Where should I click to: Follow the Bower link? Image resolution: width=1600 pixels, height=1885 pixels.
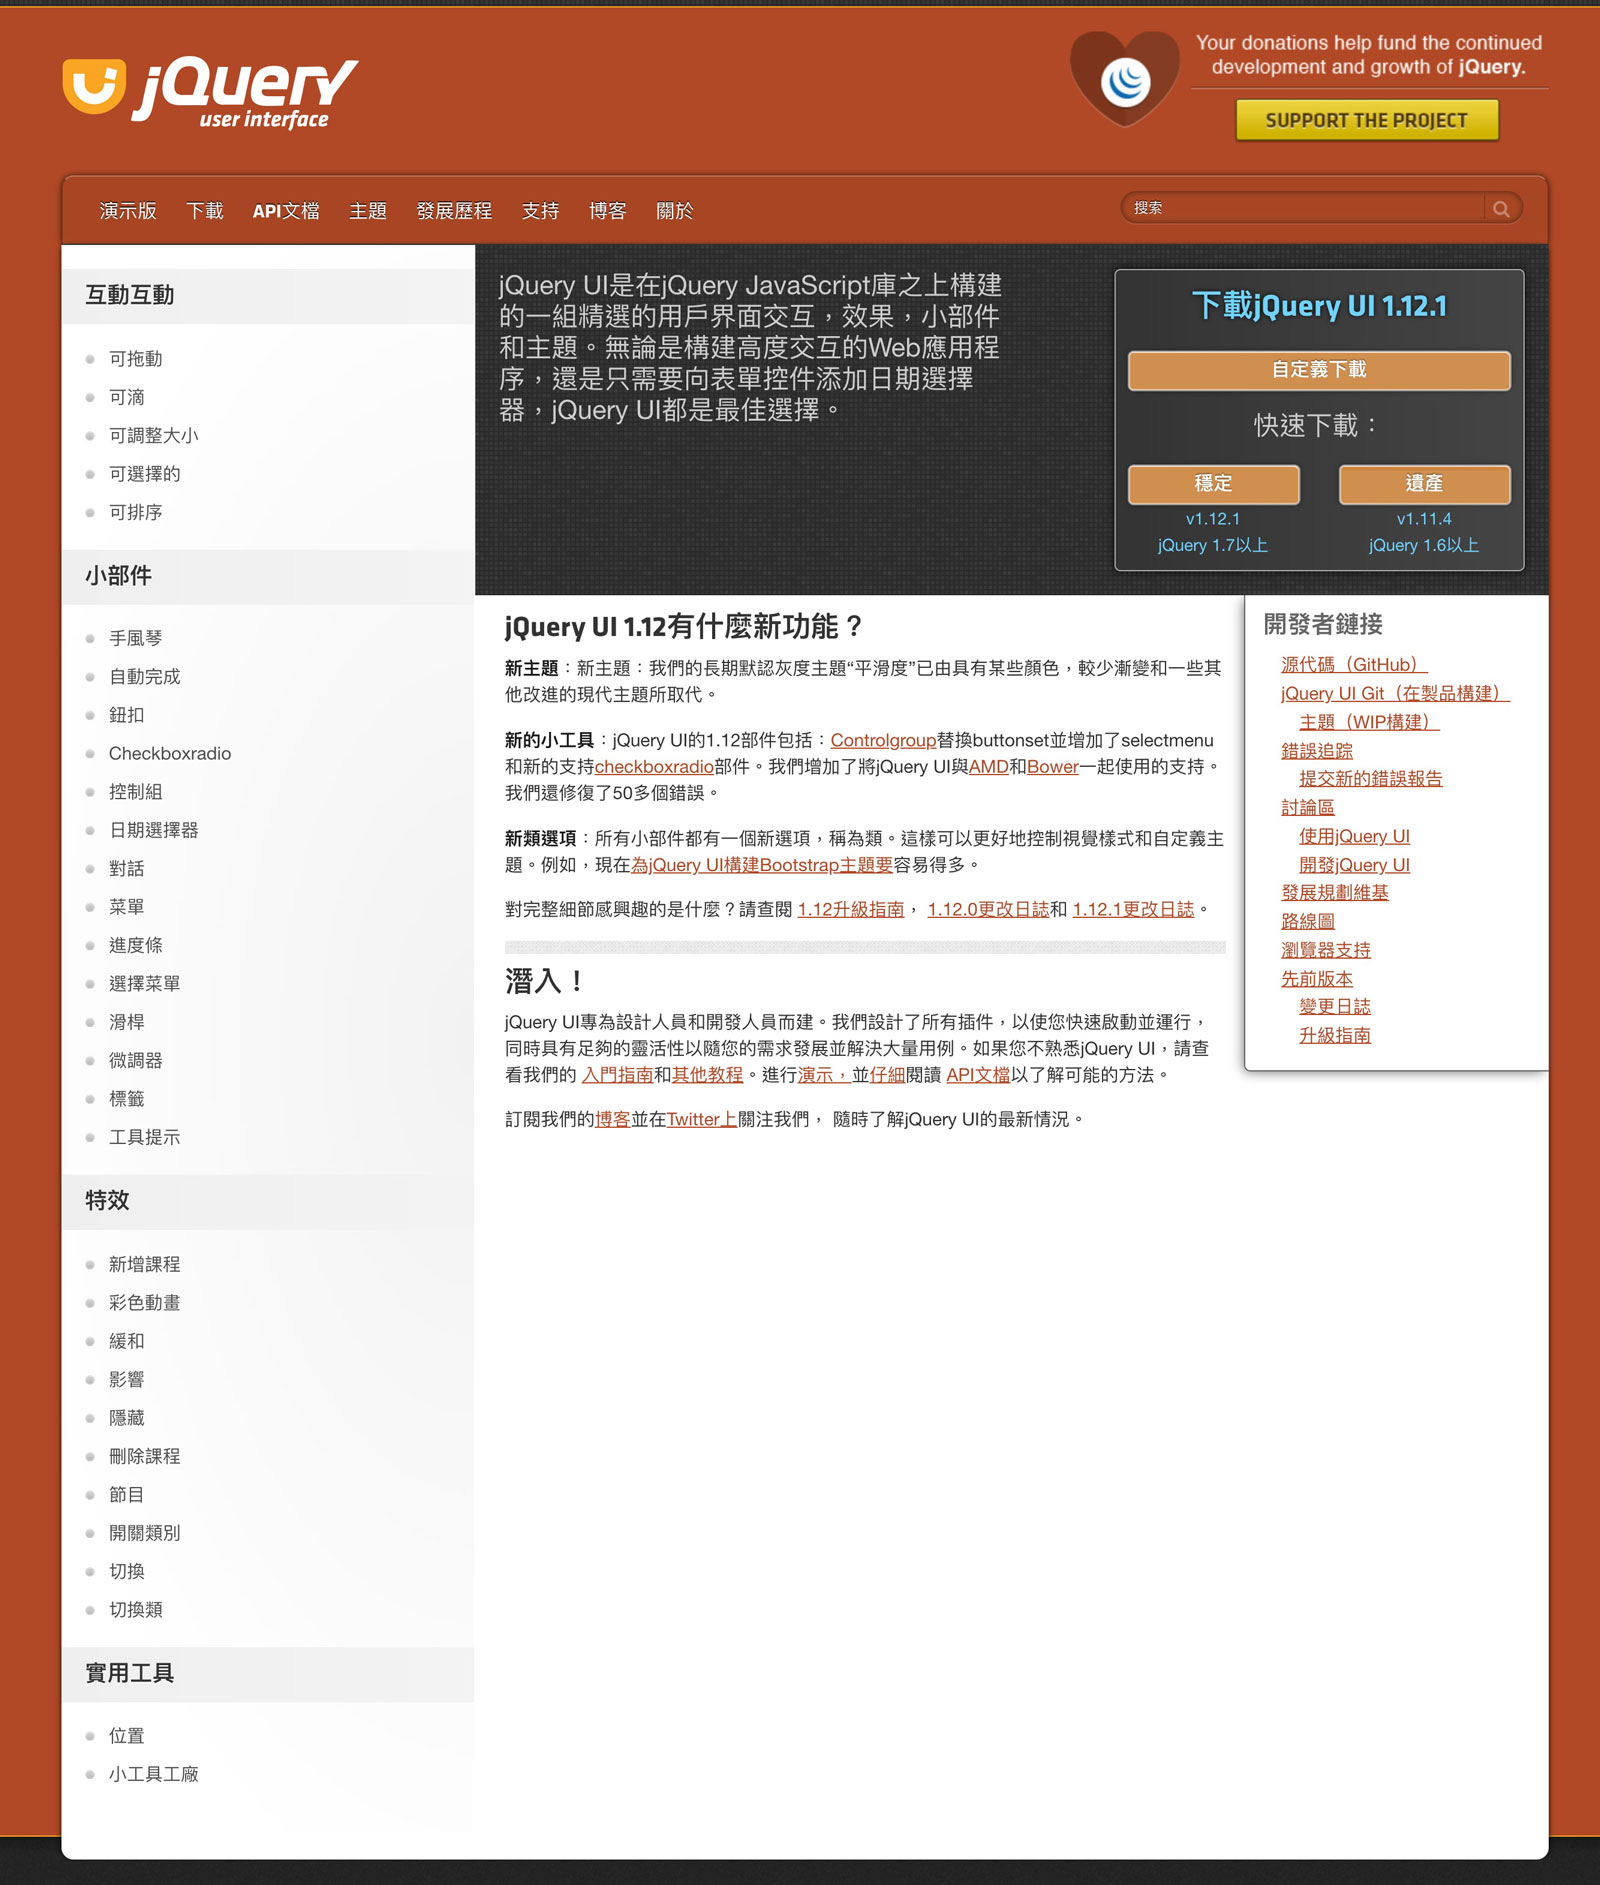[1053, 767]
